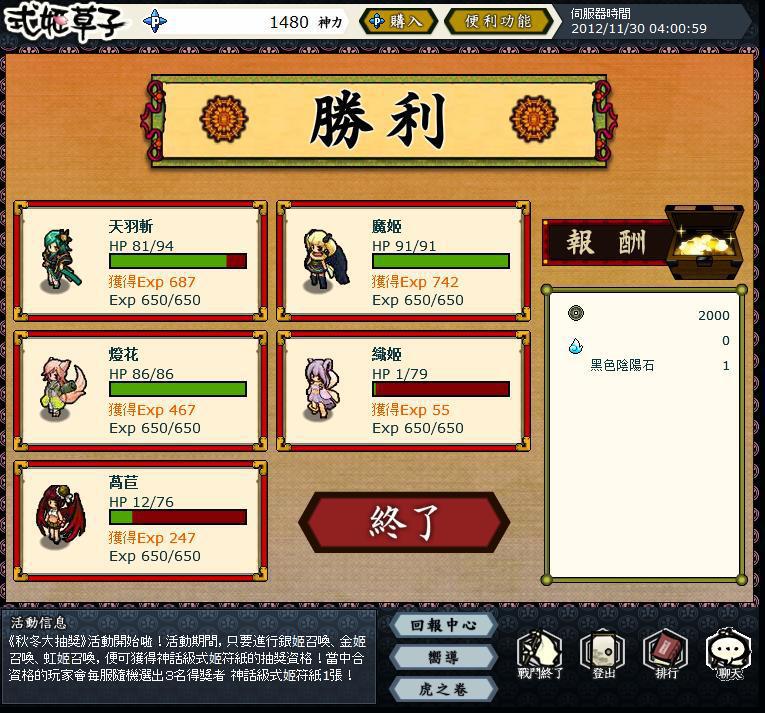Open the 嚮導 guide button
This screenshot has height=713, width=765.
click(x=443, y=657)
